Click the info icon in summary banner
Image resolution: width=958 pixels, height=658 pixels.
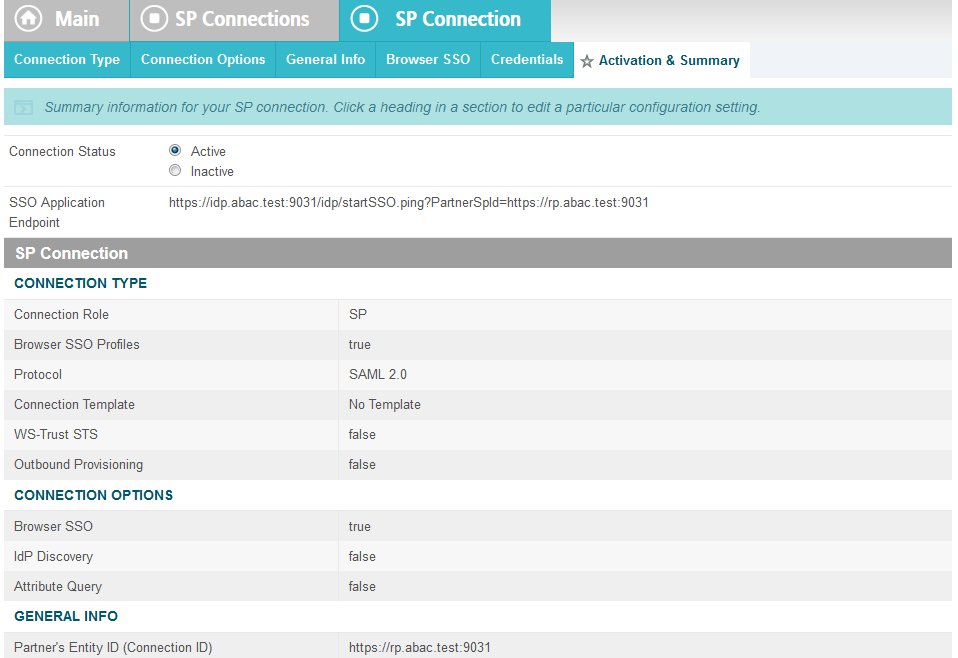tap(23, 108)
